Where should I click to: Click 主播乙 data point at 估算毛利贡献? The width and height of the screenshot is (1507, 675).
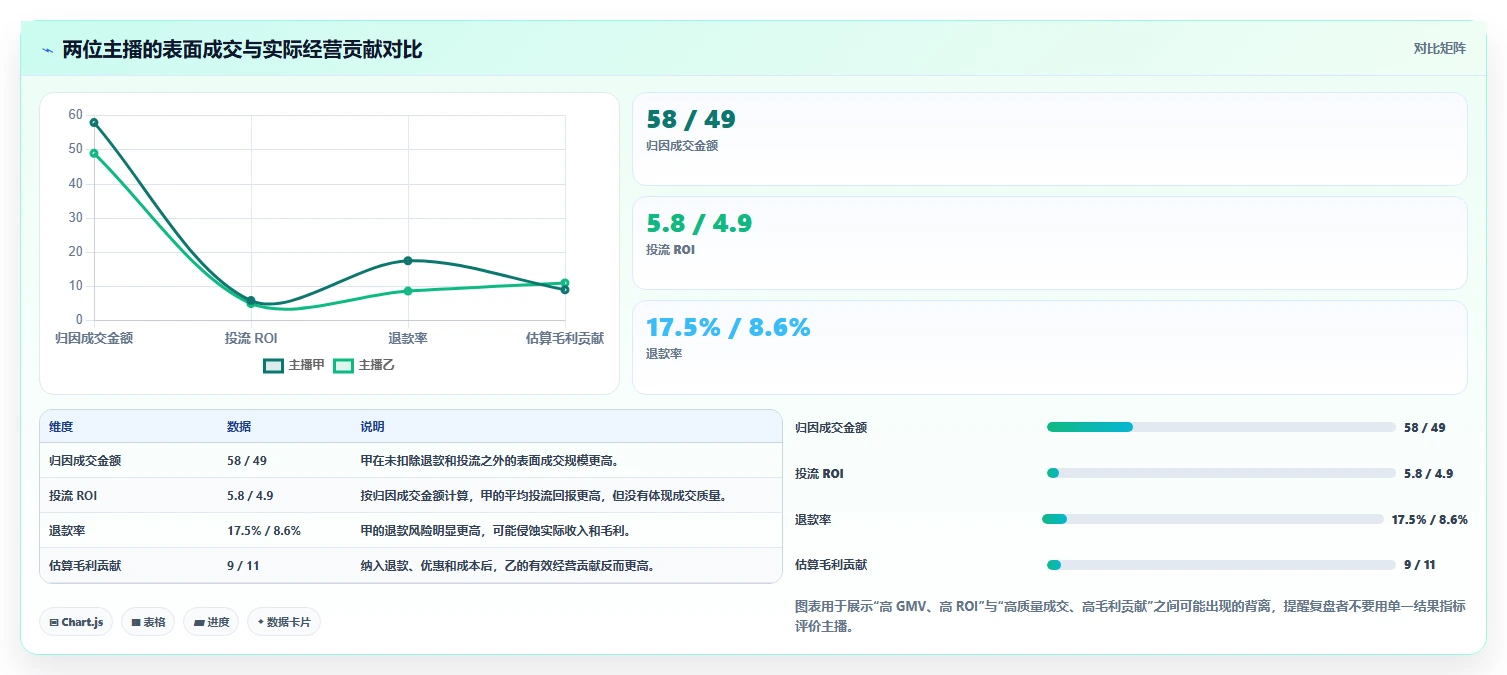pyautogui.click(x=565, y=283)
